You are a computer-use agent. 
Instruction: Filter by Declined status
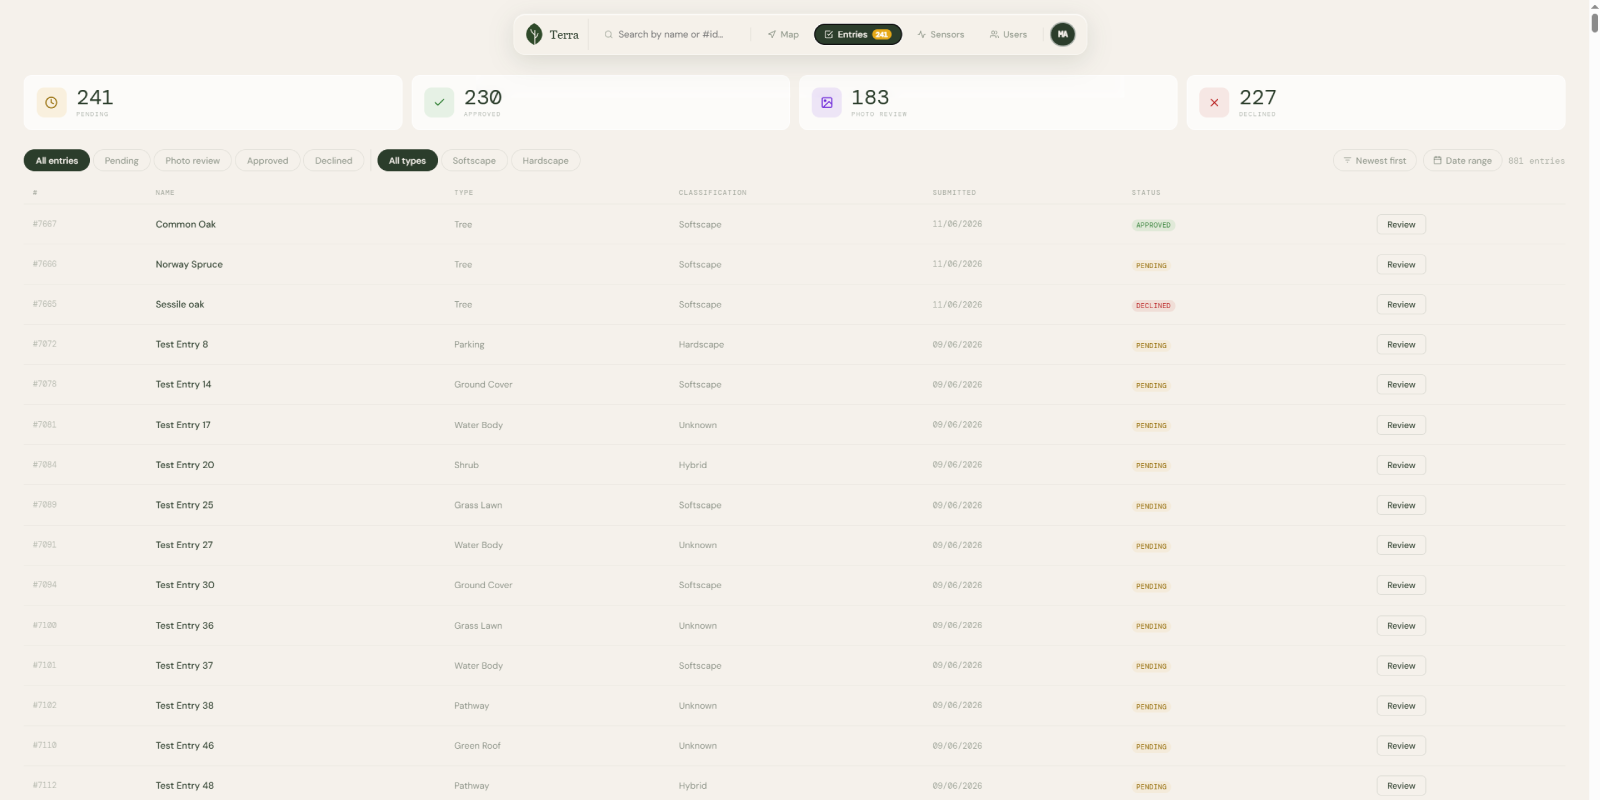coord(334,160)
